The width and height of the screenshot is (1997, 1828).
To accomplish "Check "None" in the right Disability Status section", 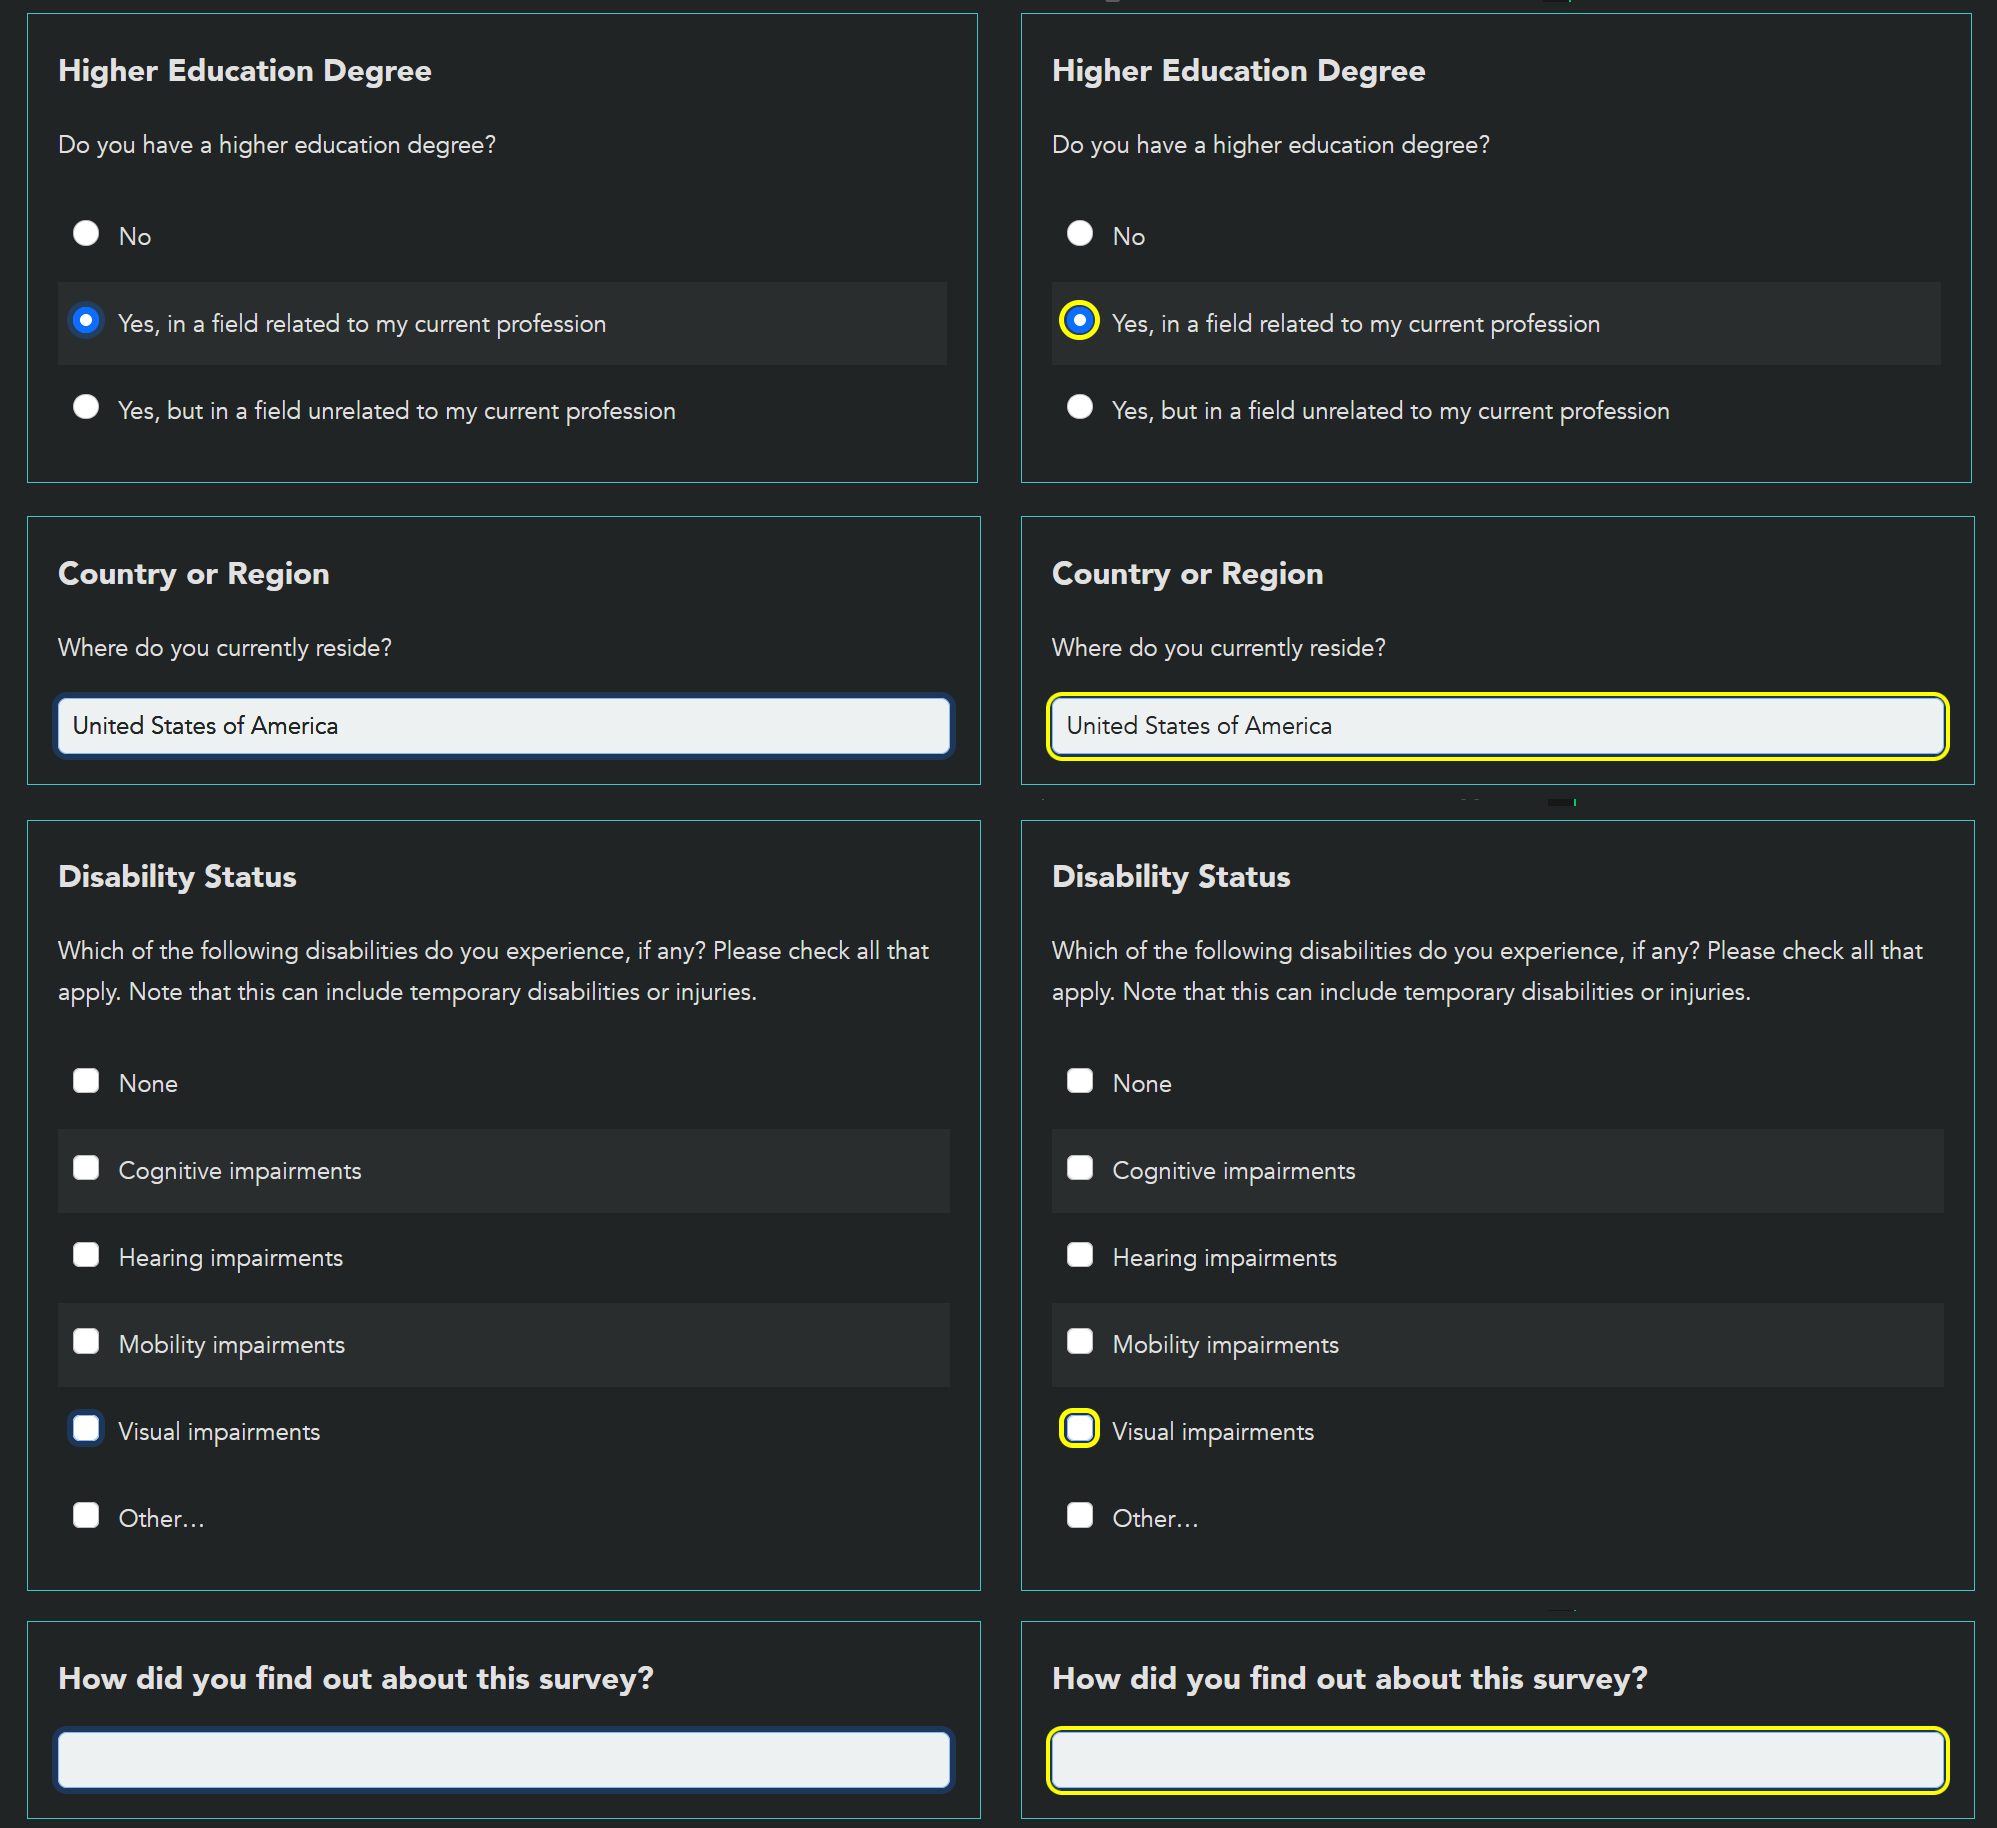I will click(1080, 1080).
